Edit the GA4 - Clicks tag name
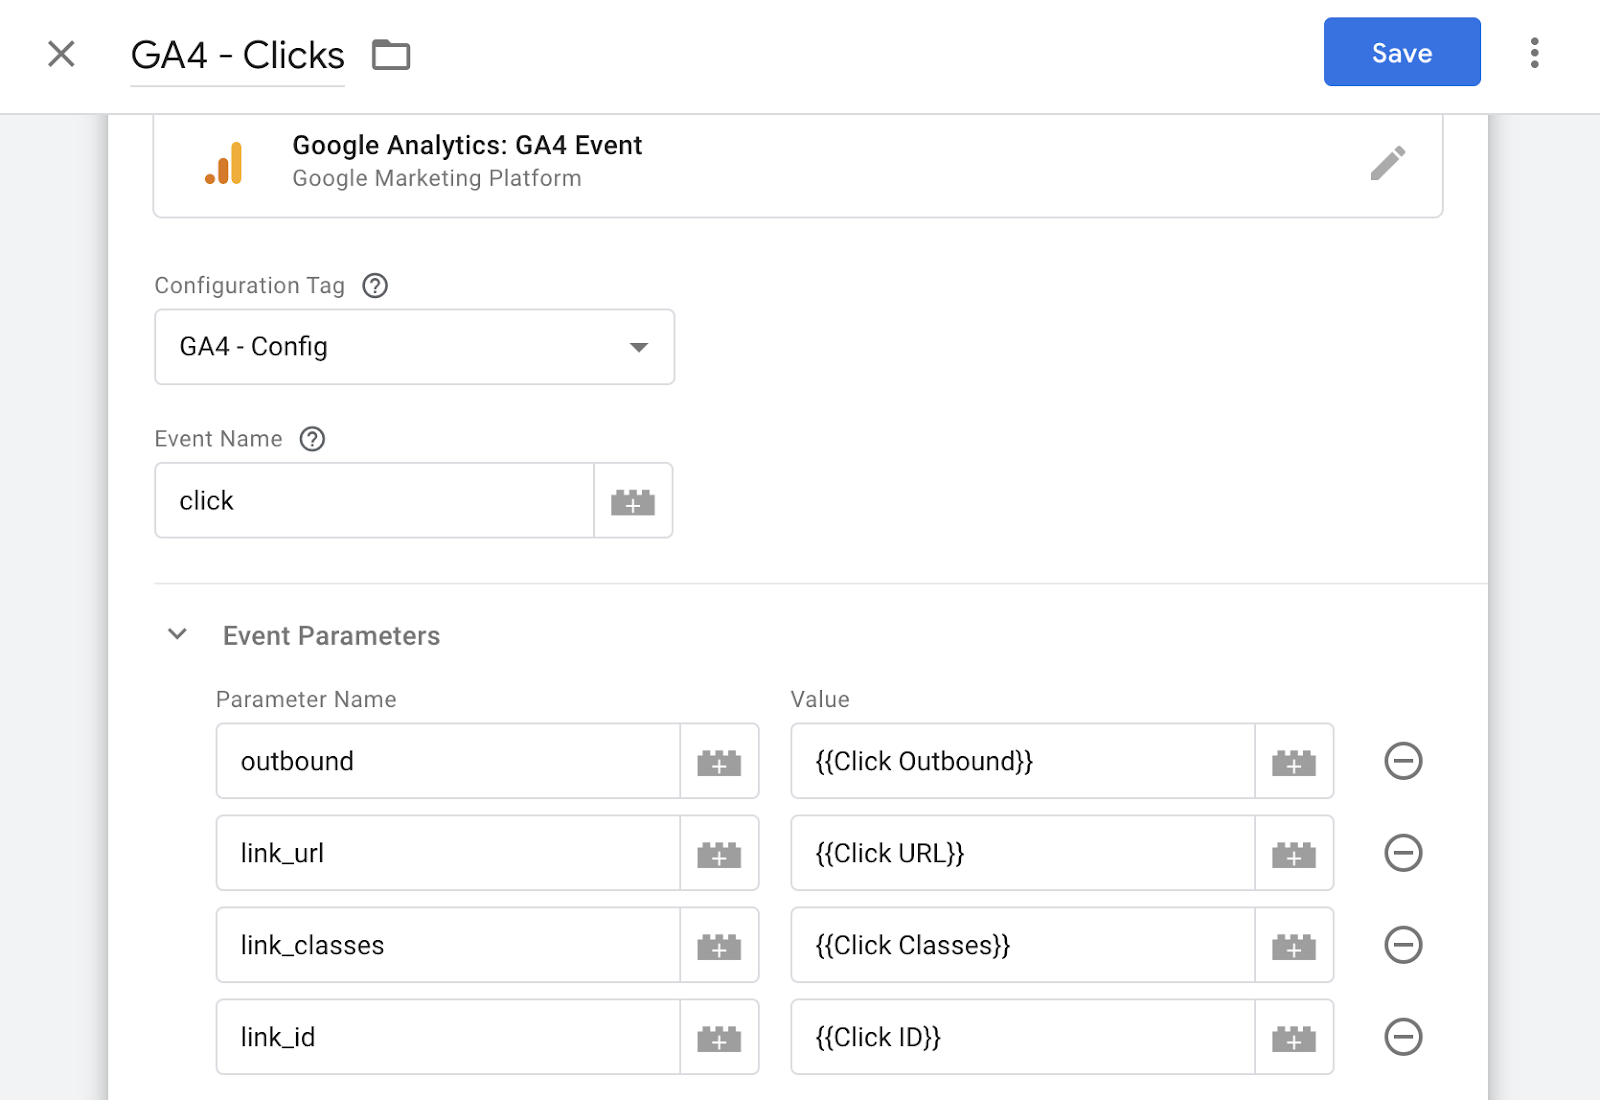 (237, 56)
